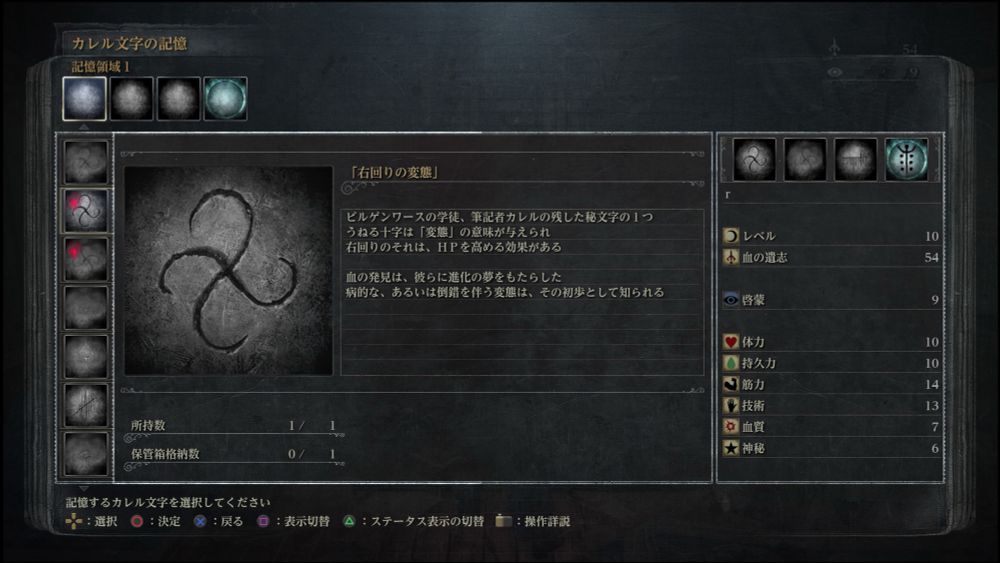Choose the highlighted 右回りの変態 rune in list
The width and height of the screenshot is (1000, 563).
(85, 210)
